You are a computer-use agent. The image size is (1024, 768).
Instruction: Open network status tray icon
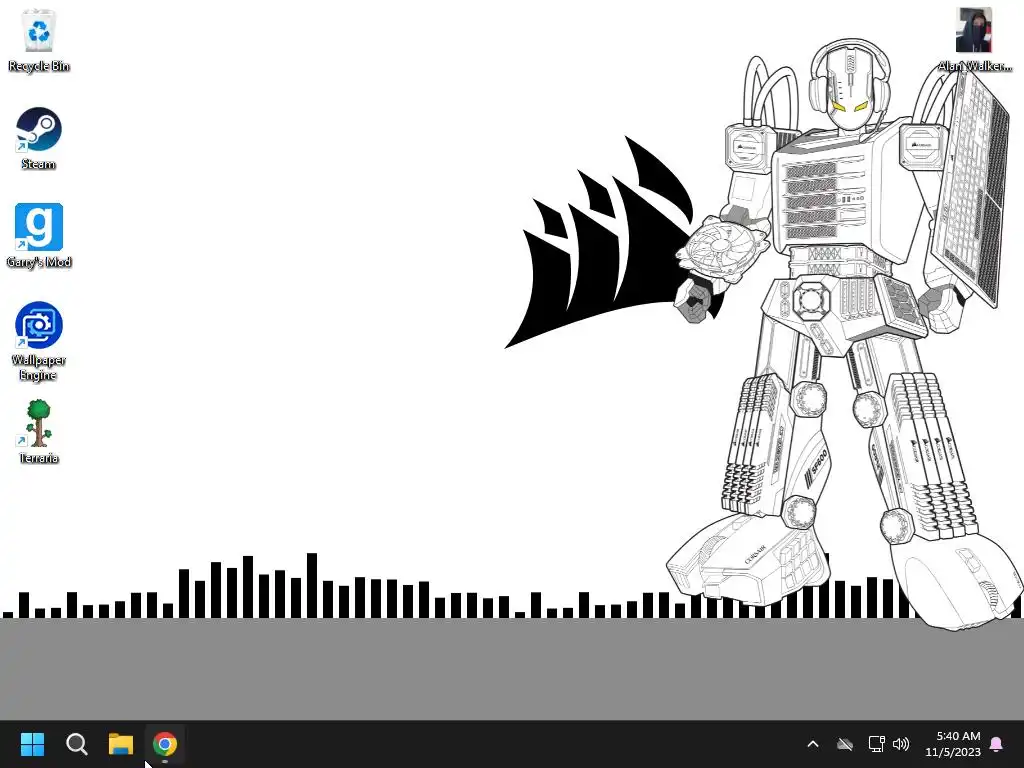coord(876,744)
